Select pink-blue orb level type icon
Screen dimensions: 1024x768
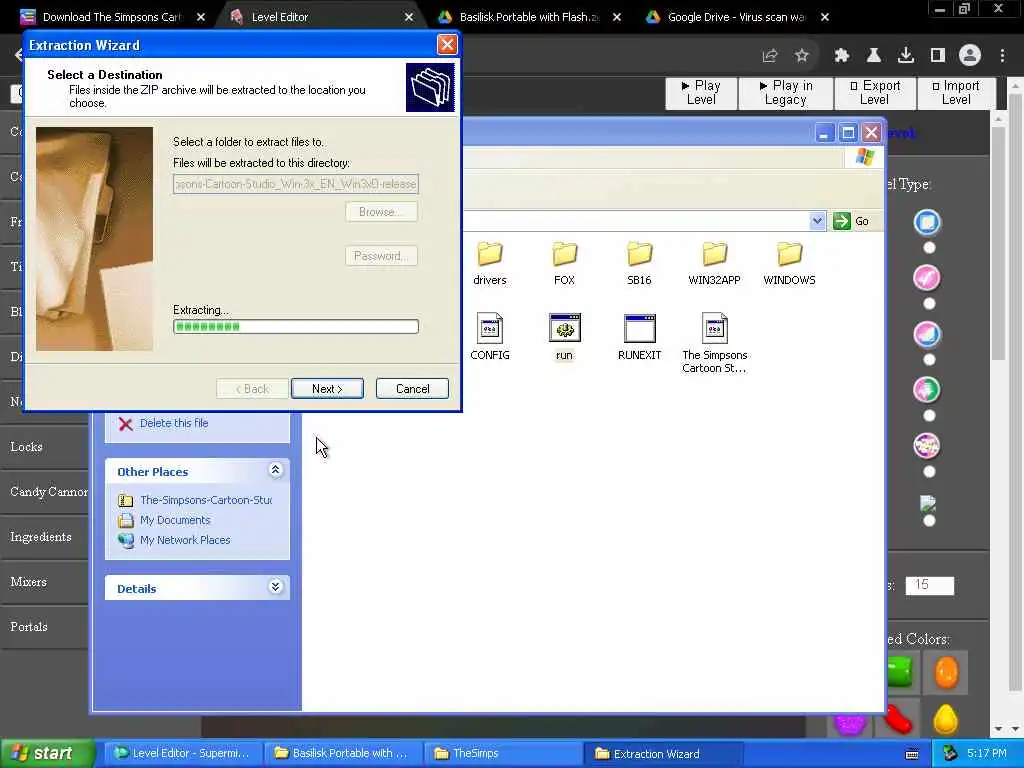click(x=927, y=334)
